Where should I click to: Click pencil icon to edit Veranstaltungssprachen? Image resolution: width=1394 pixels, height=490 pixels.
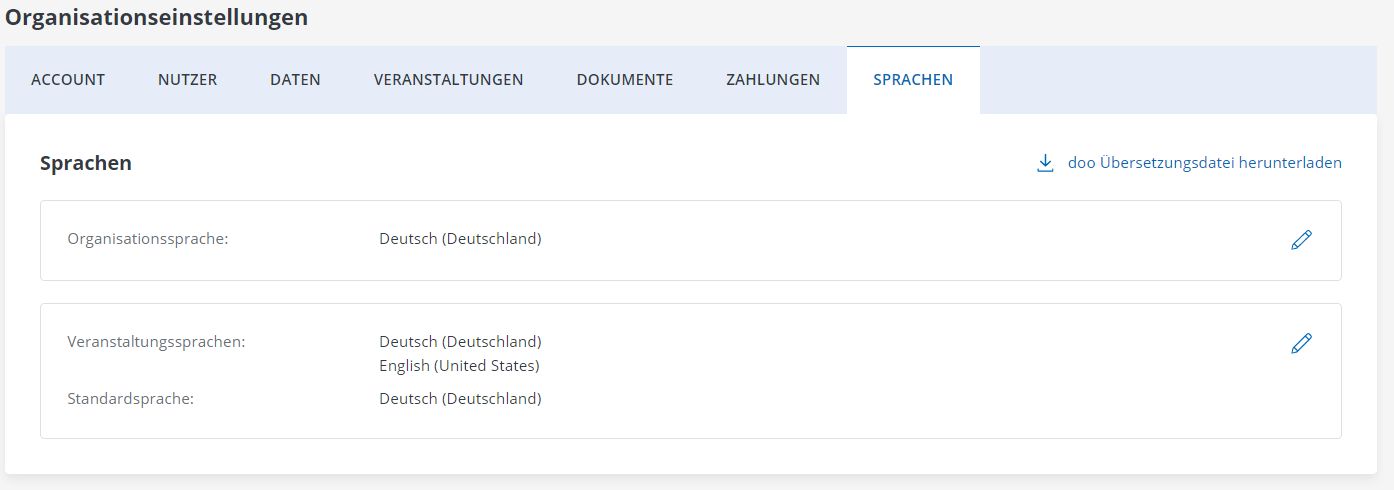coord(1301,343)
